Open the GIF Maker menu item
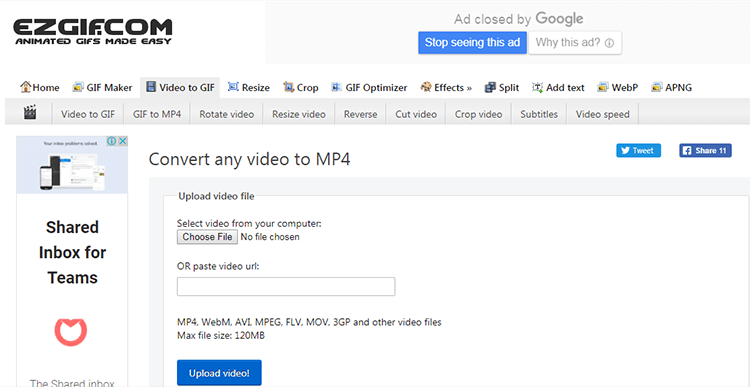Viewport: 750px width, 387px height. [x=102, y=88]
